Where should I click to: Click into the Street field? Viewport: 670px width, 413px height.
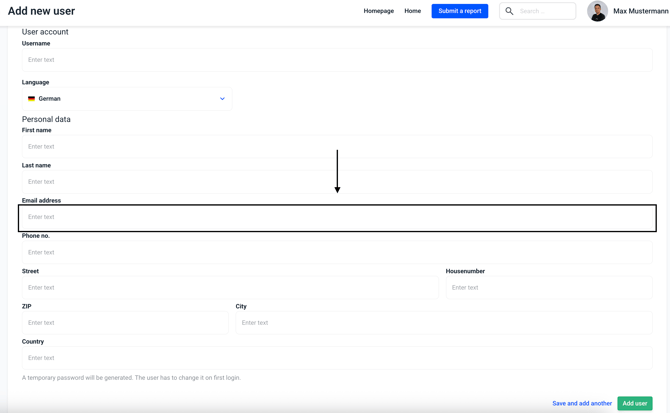230,288
